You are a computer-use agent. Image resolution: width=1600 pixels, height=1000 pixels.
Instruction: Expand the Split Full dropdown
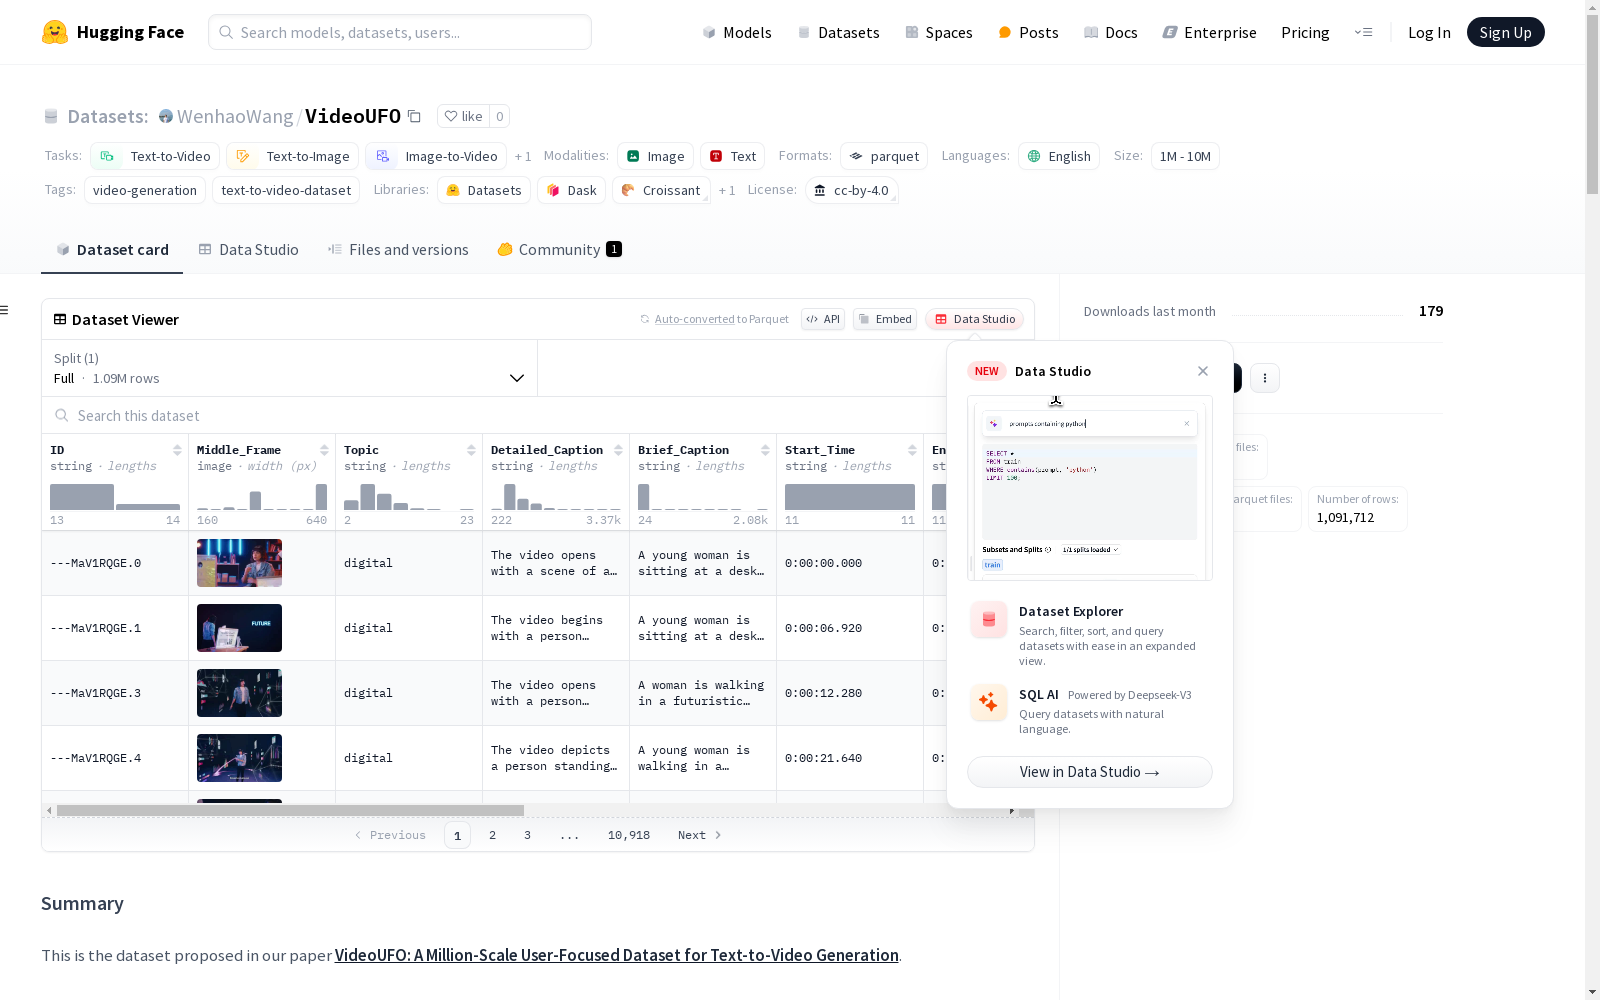[289, 368]
